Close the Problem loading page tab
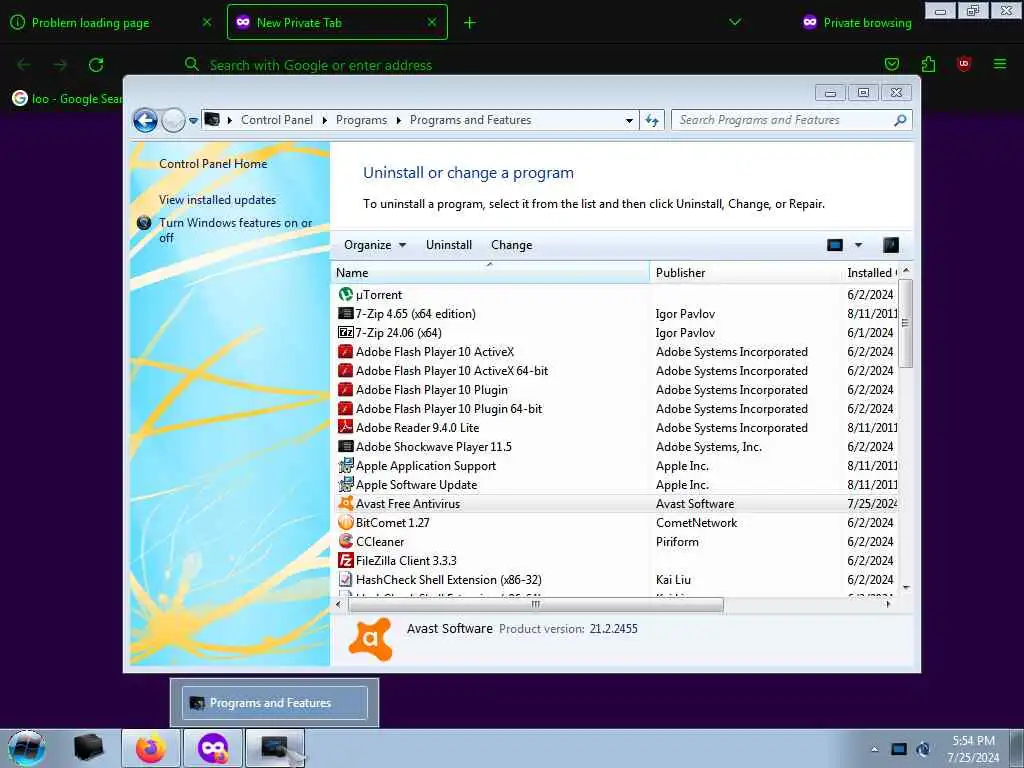1024x768 pixels. click(207, 22)
